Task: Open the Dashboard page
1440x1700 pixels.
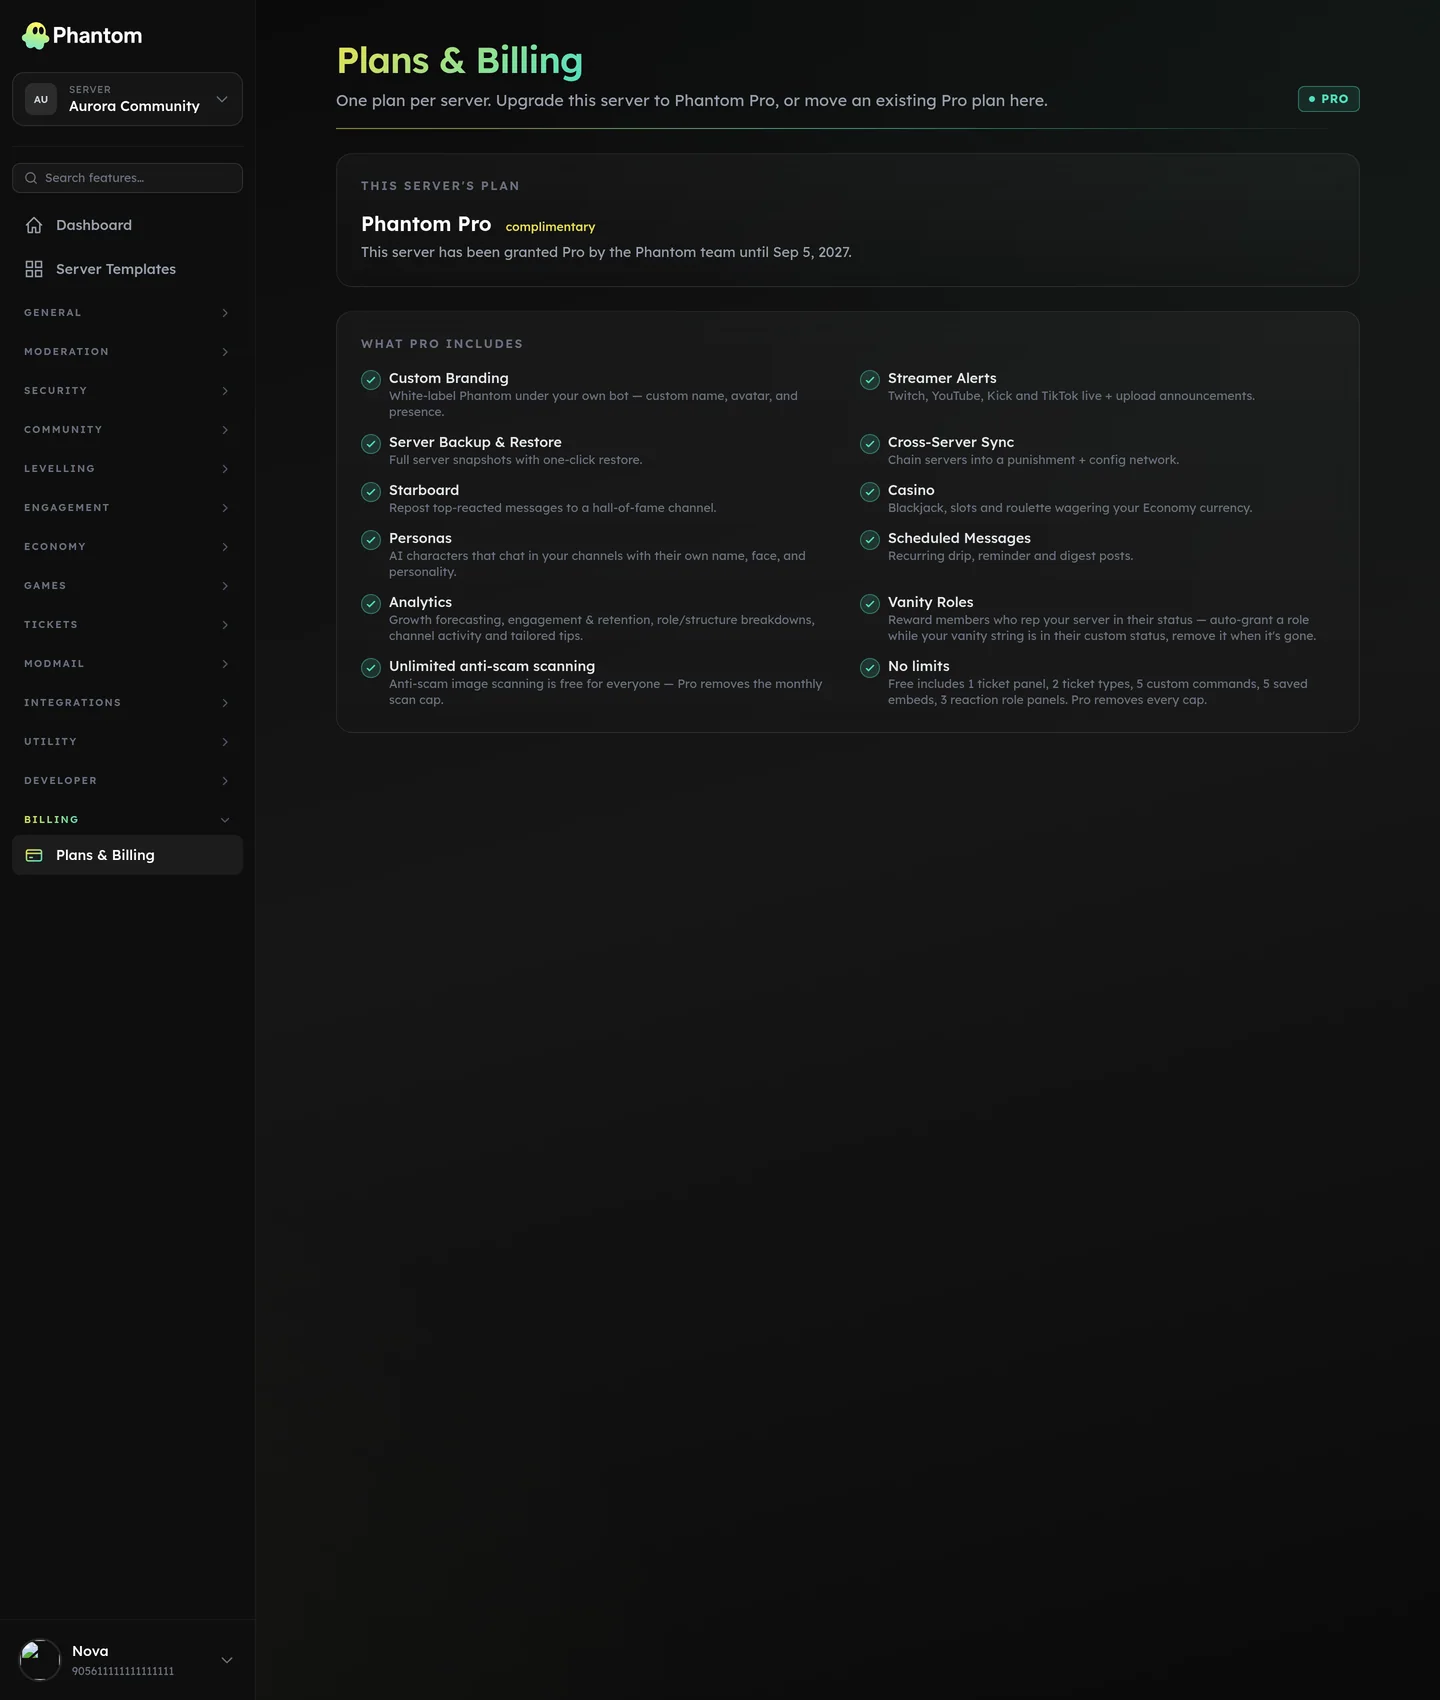Action: pos(127,225)
